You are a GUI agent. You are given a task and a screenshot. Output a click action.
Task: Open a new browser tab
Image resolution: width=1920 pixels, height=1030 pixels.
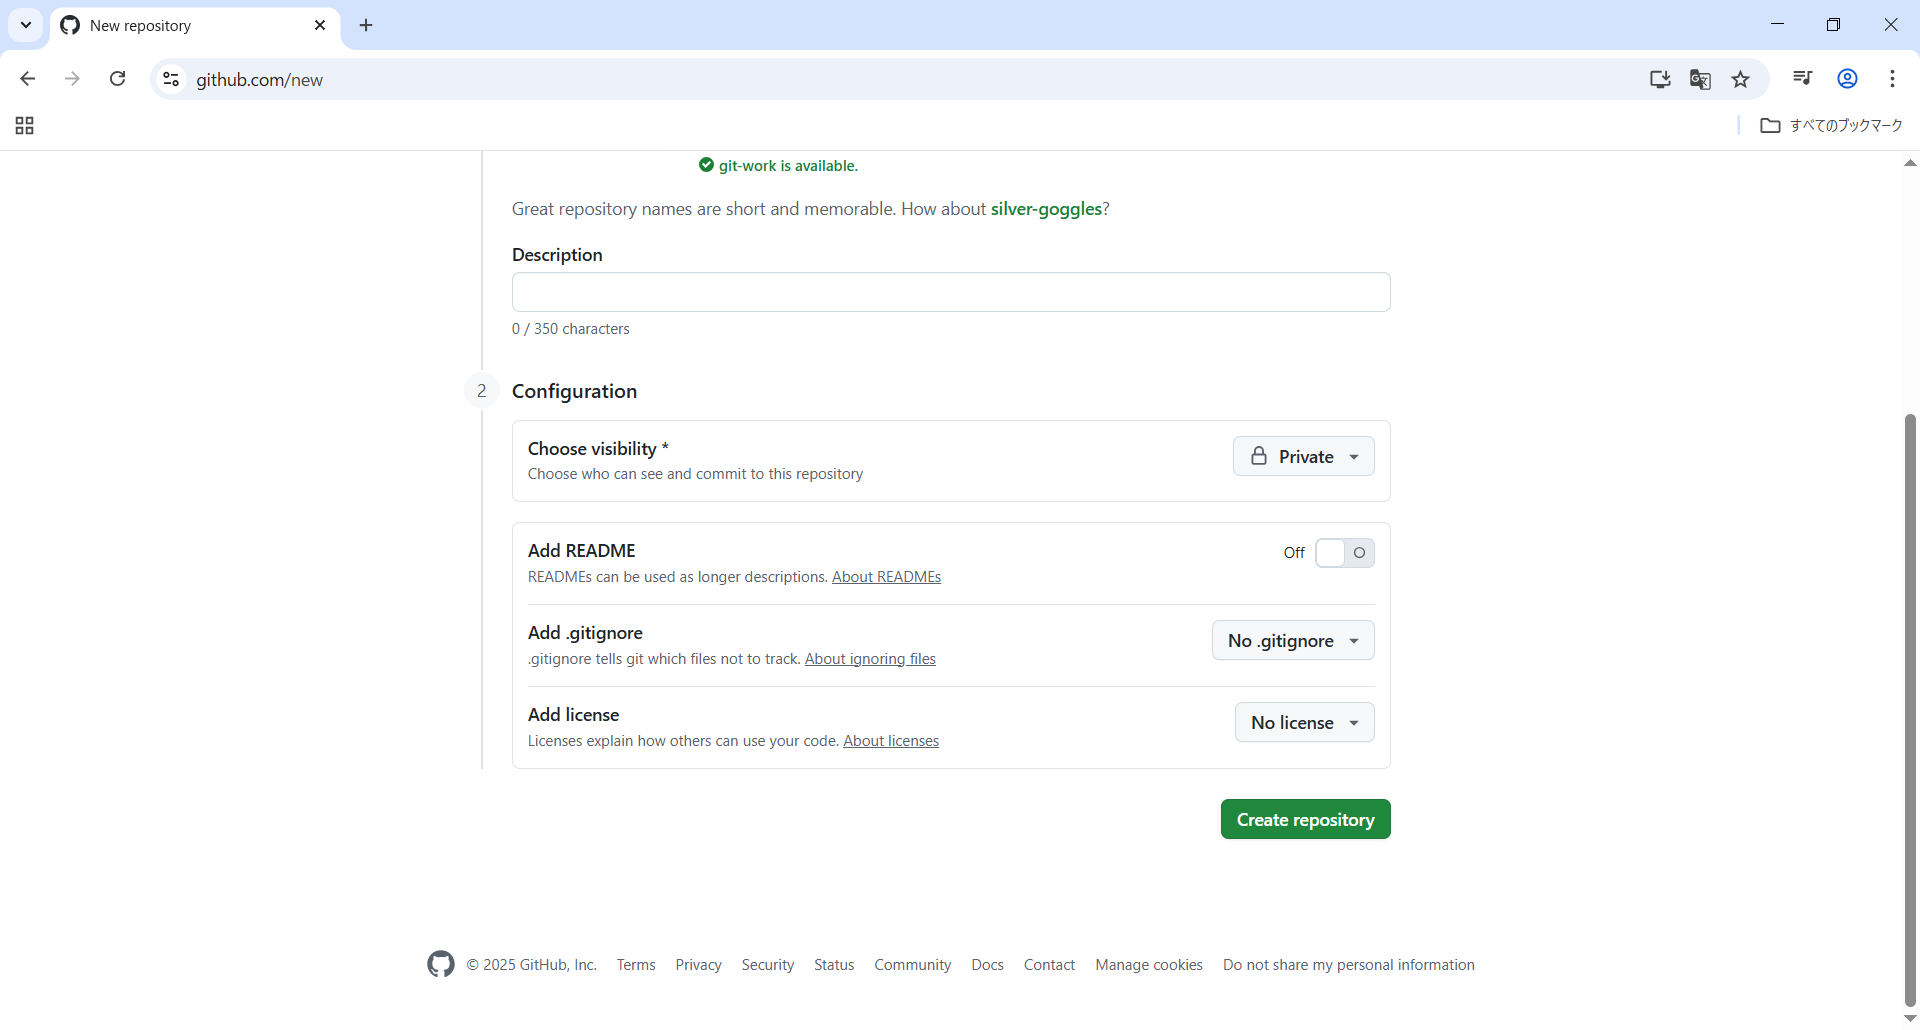click(366, 25)
